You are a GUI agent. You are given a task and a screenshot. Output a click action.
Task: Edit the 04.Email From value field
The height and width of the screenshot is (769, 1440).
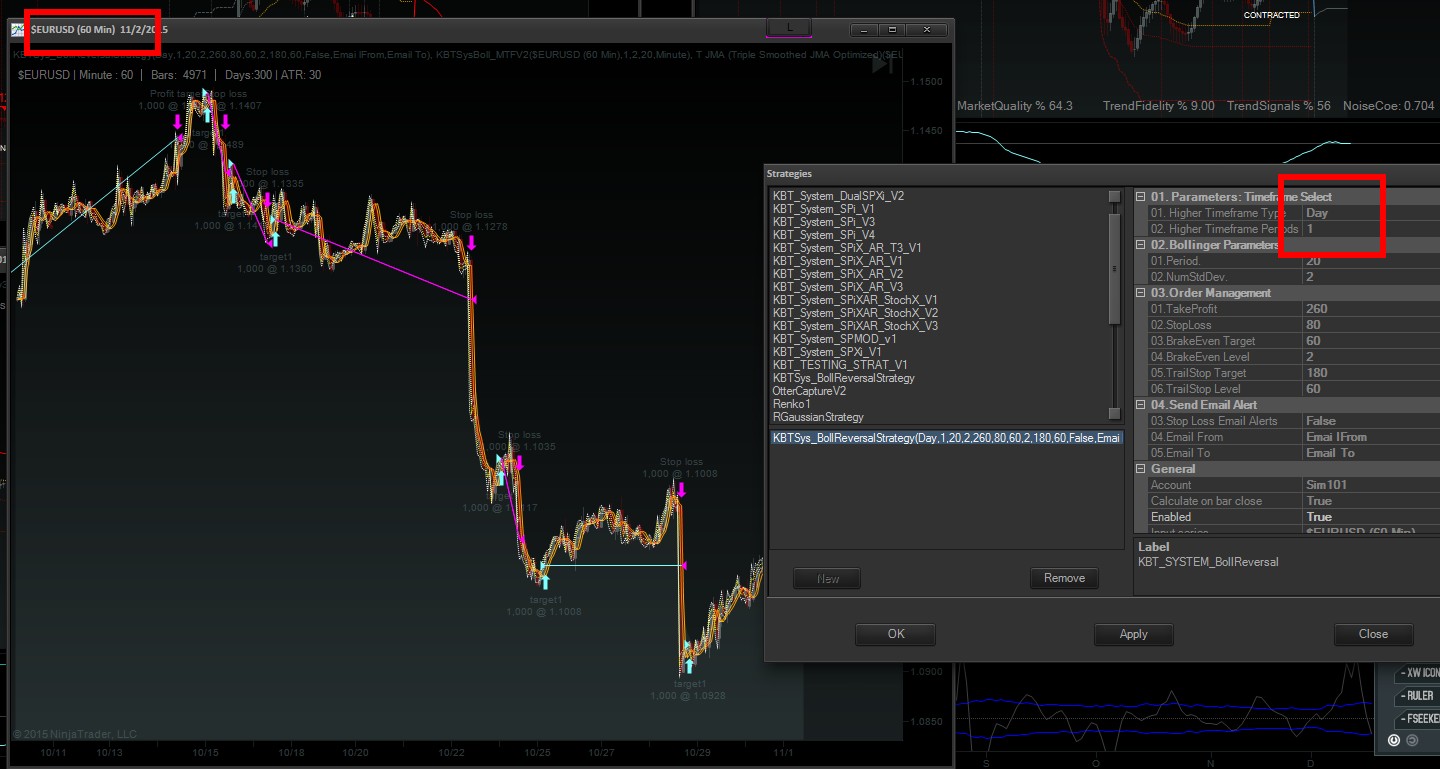[1370, 437]
